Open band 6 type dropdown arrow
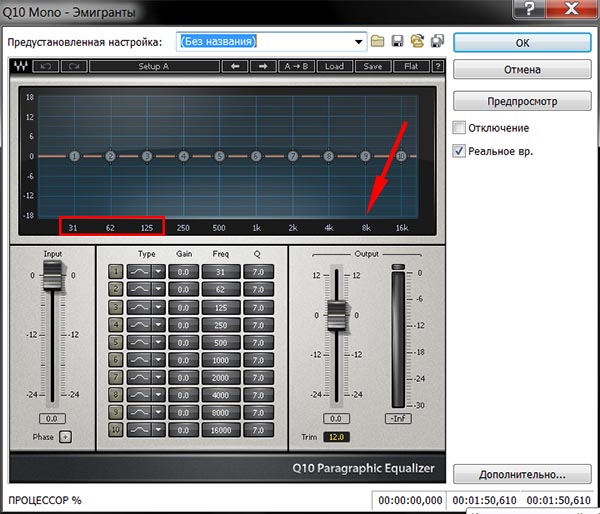This screenshot has width=600, height=514. (158, 360)
